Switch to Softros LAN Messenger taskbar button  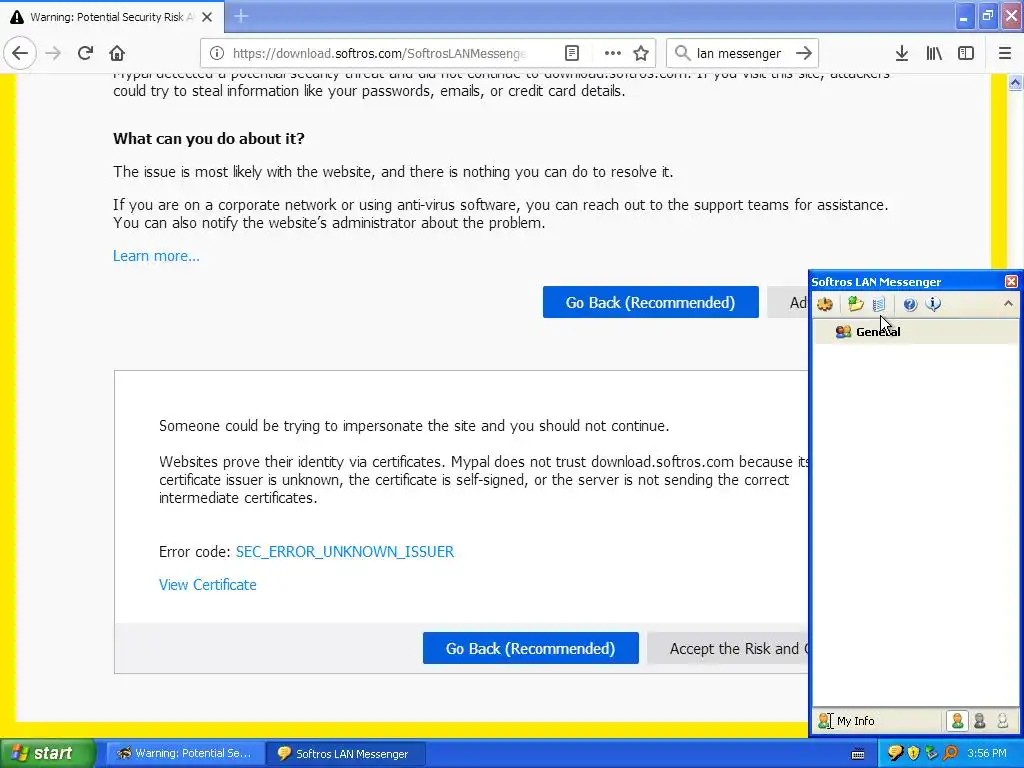(x=346, y=754)
